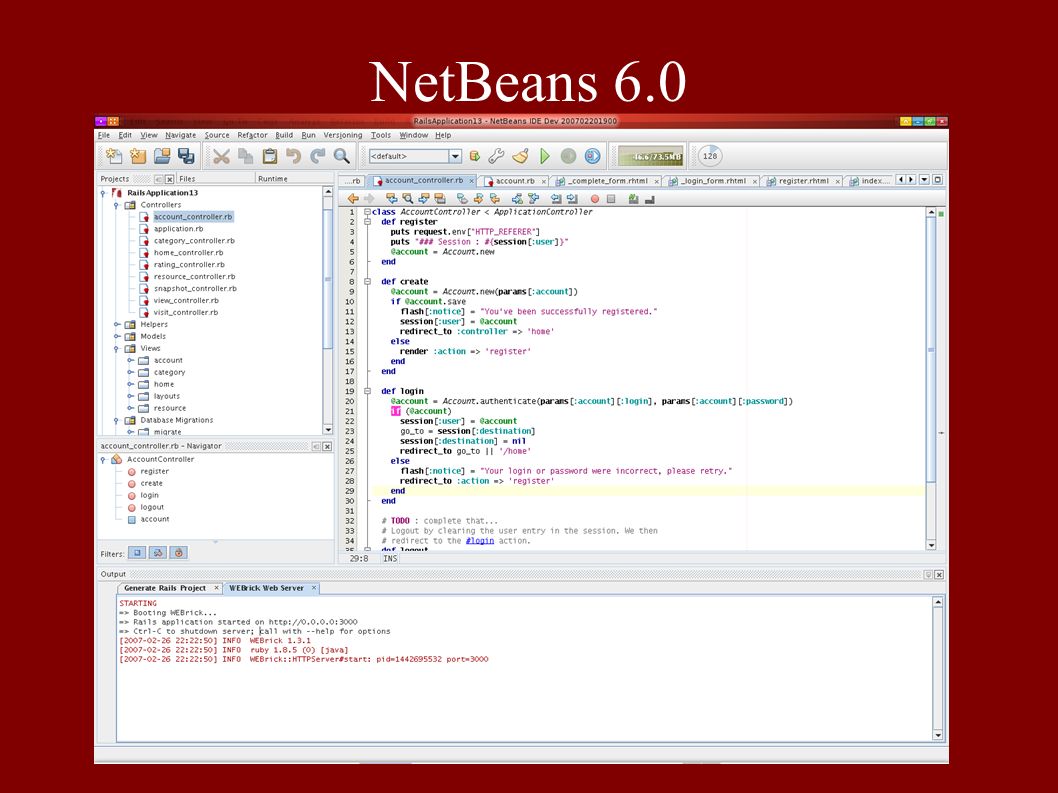Expand the category views subfolder

[130, 372]
